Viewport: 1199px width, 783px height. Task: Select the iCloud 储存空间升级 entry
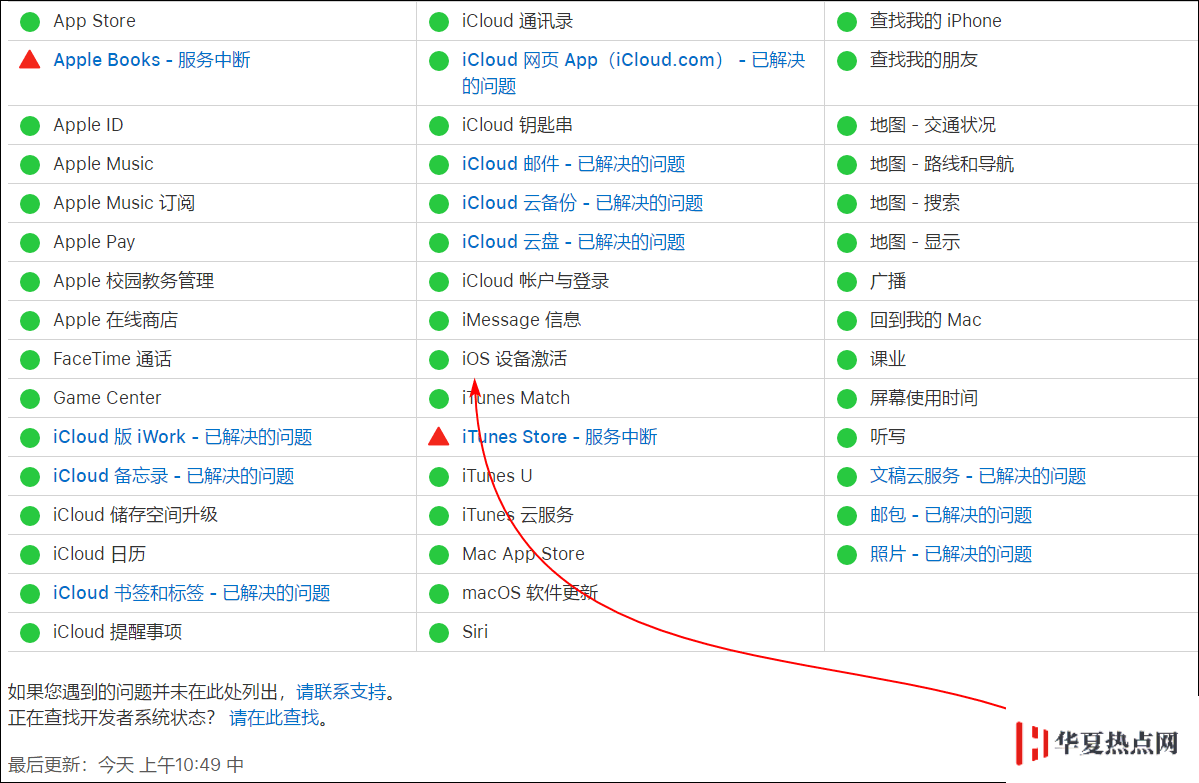[135, 515]
